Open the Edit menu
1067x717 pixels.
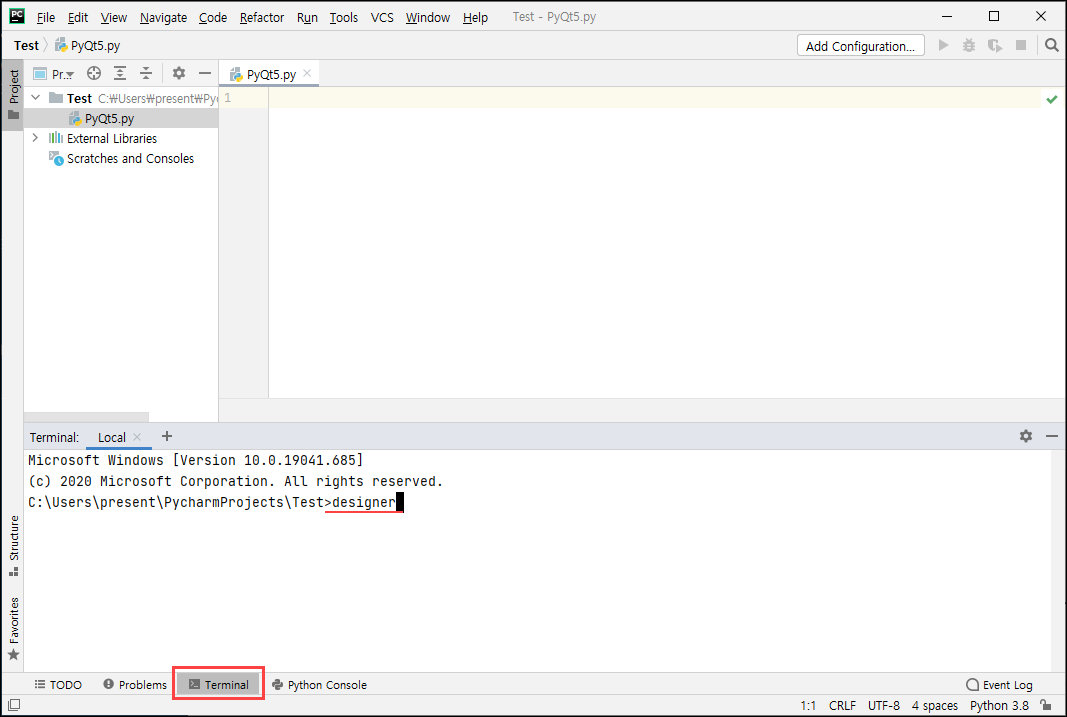pos(78,17)
